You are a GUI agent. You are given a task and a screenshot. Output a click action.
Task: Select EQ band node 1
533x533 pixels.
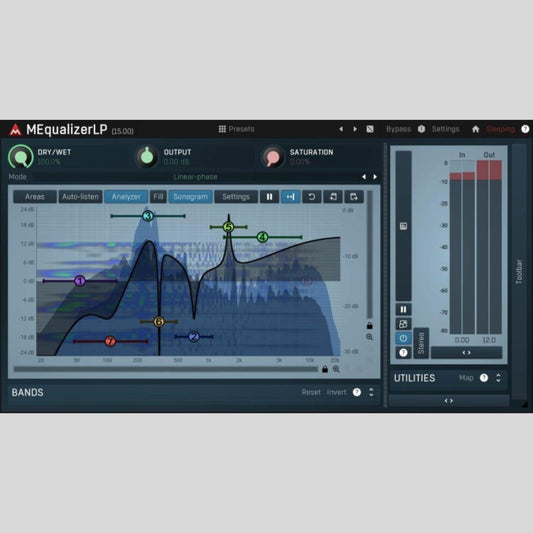click(x=80, y=281)
